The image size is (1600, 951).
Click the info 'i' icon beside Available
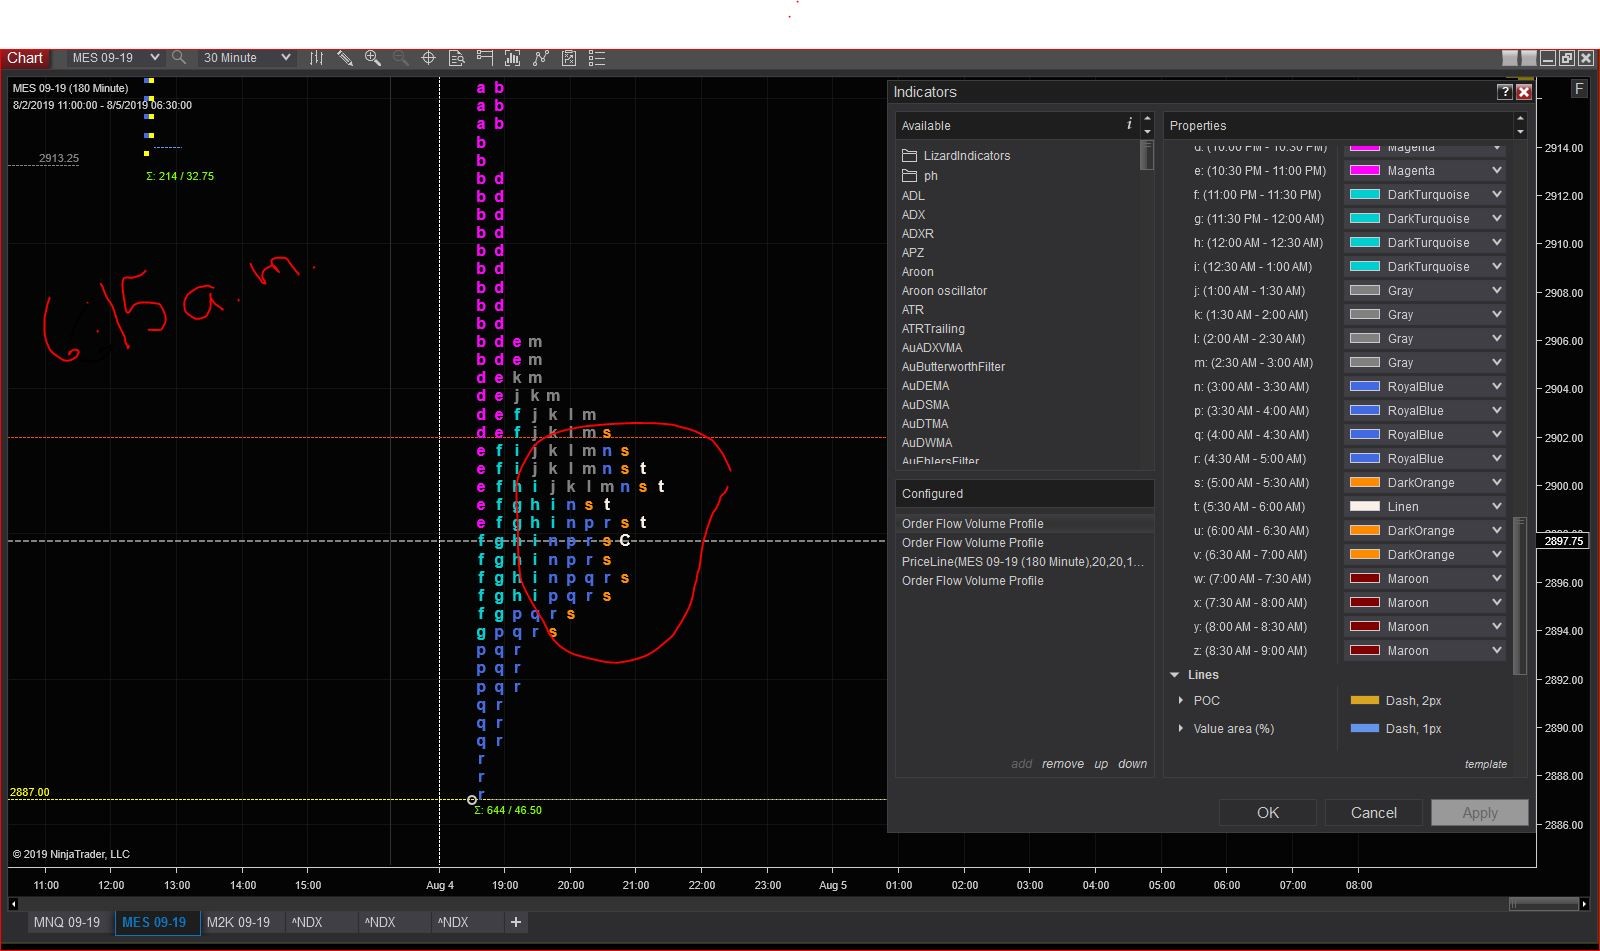tap(1129, 124)
